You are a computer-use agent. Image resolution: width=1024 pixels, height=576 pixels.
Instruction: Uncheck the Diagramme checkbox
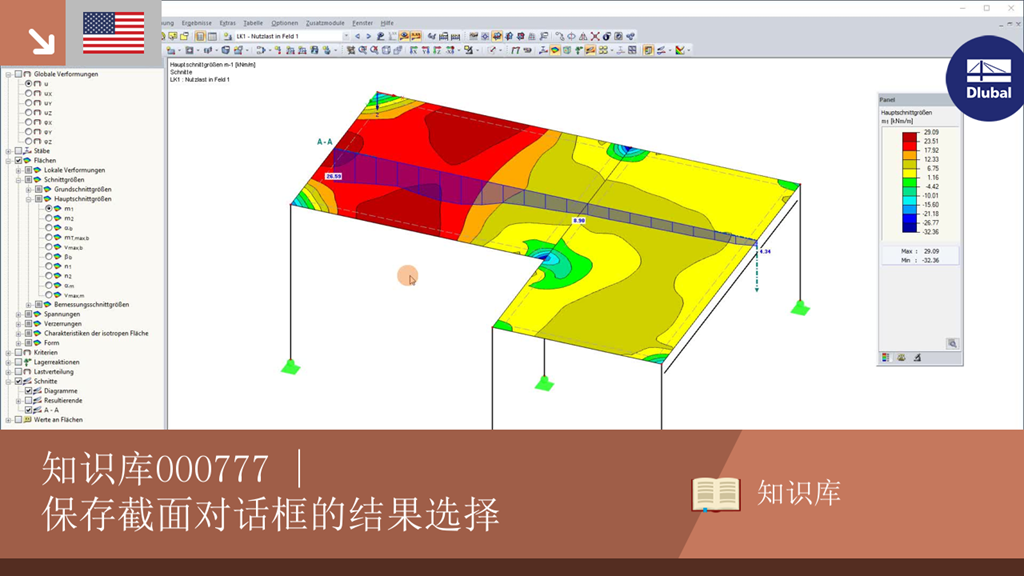pos(29,391)
